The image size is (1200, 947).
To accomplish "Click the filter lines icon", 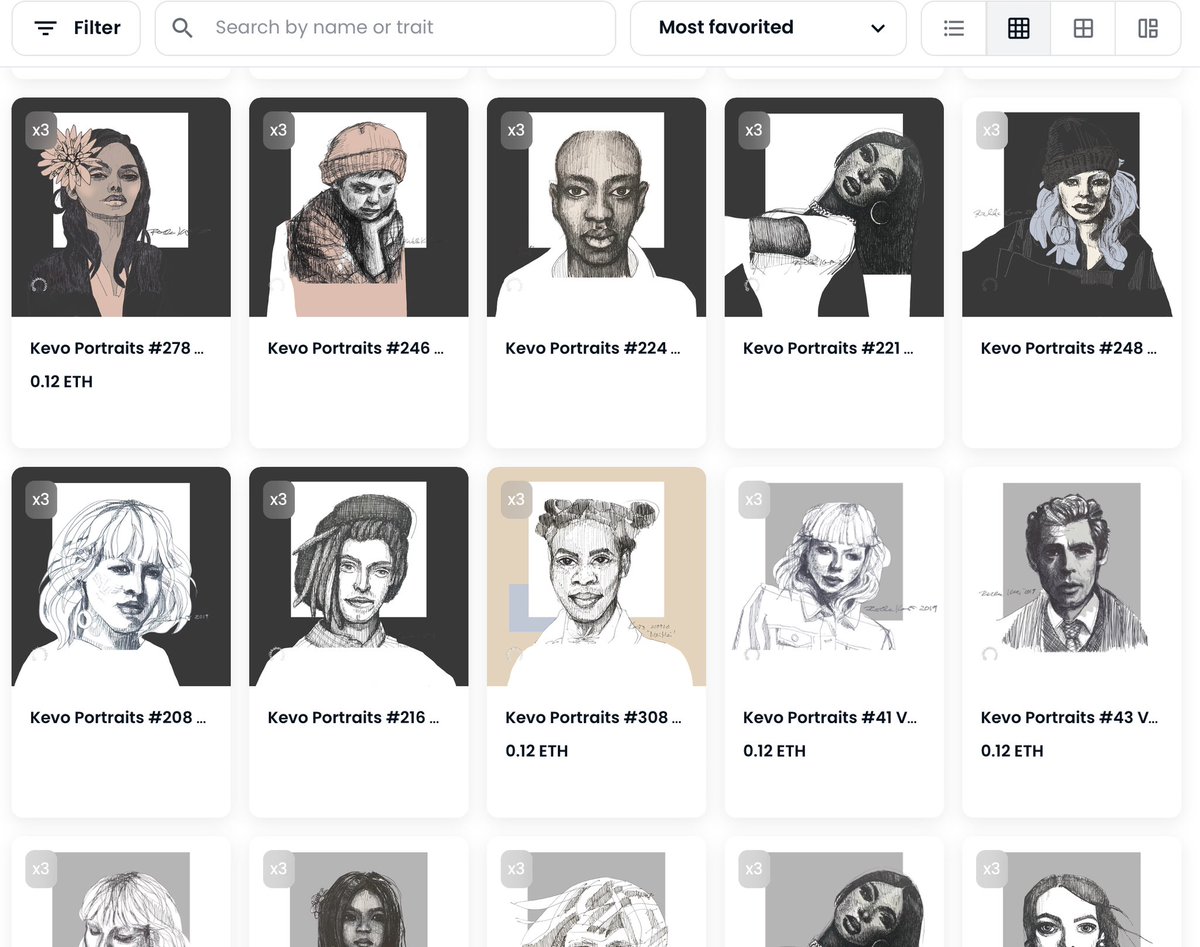I will click(46, 28).
